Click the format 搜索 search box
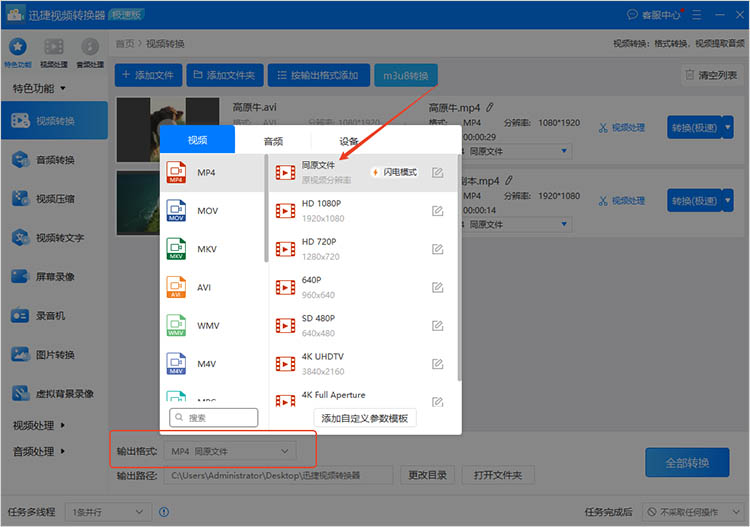The image size is (750, 527). 213,417
